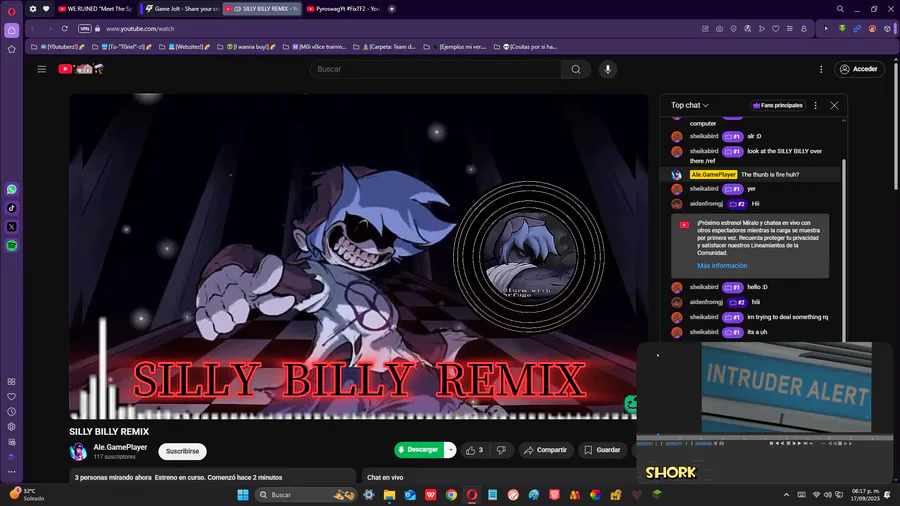Open WhatsApp in the Opera sidebar
Image resolution: width=900 pixels, height=506 pixels.
[x=11, y=189]
